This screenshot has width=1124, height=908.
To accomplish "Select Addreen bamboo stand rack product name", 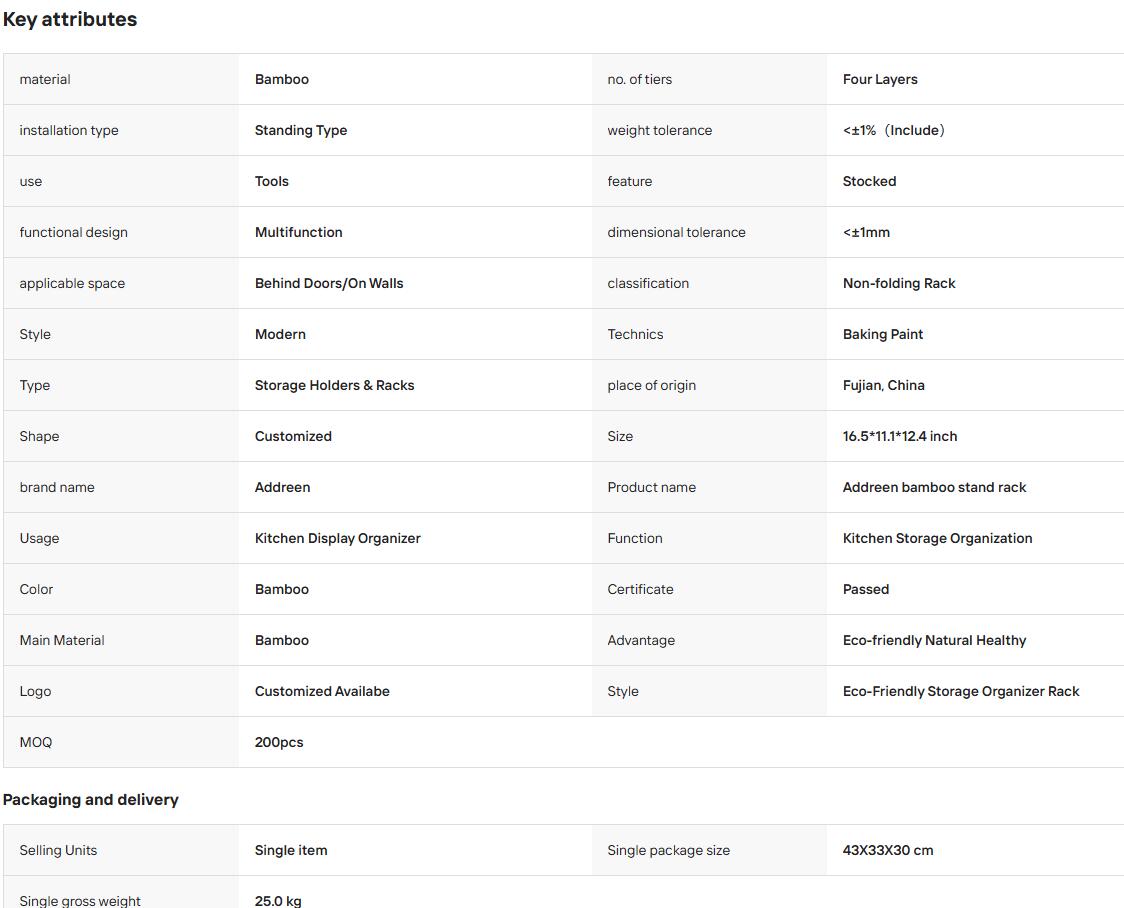I will (x=934, y=487).
